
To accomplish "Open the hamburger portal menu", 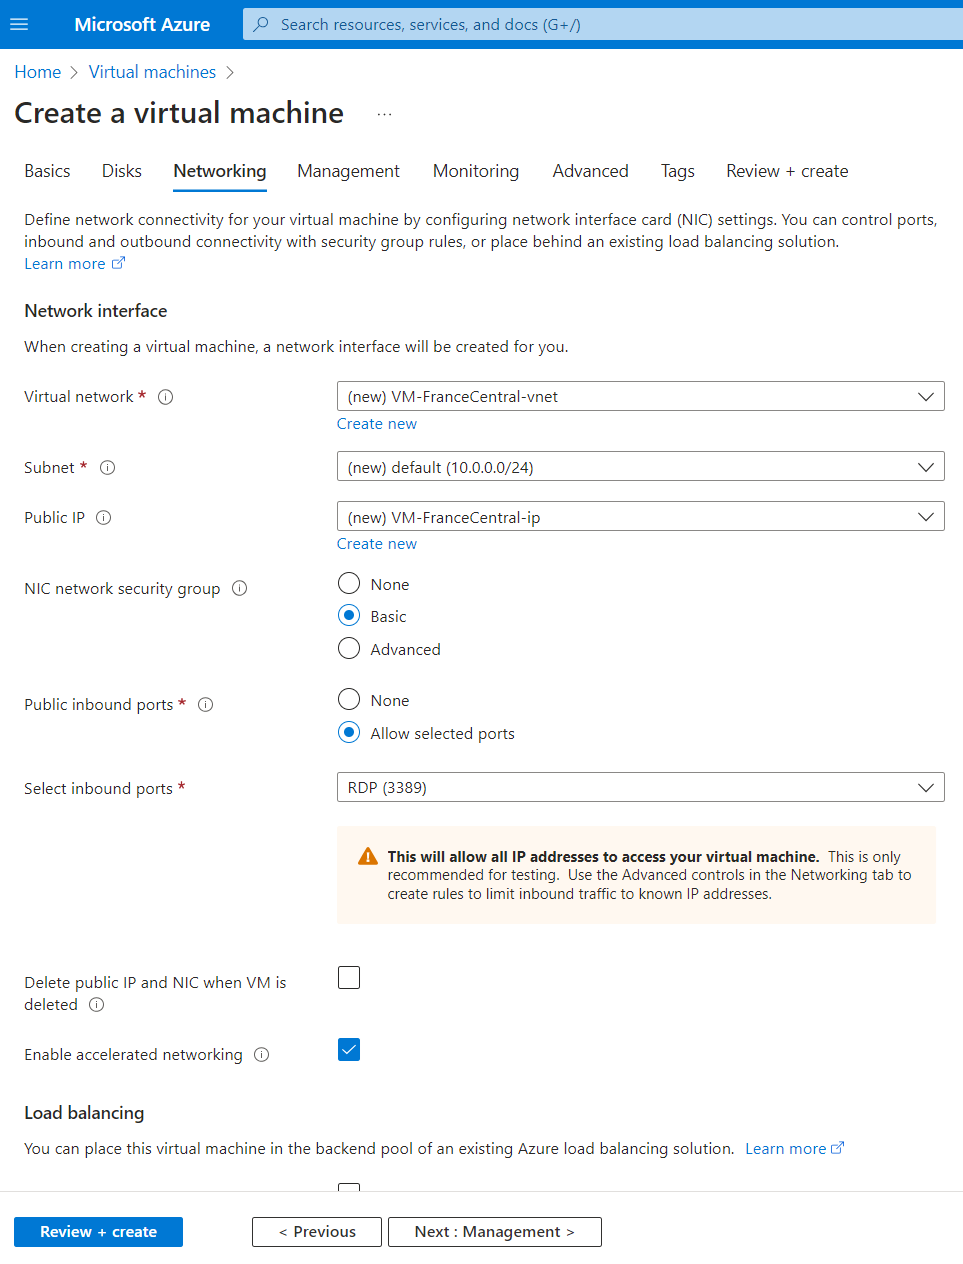I will click(19, 24).
